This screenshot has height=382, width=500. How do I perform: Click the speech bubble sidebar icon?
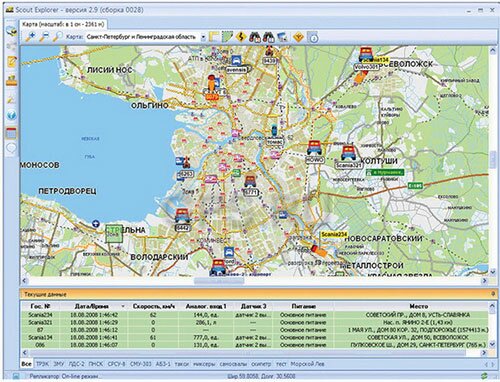(x=11, y=148)
